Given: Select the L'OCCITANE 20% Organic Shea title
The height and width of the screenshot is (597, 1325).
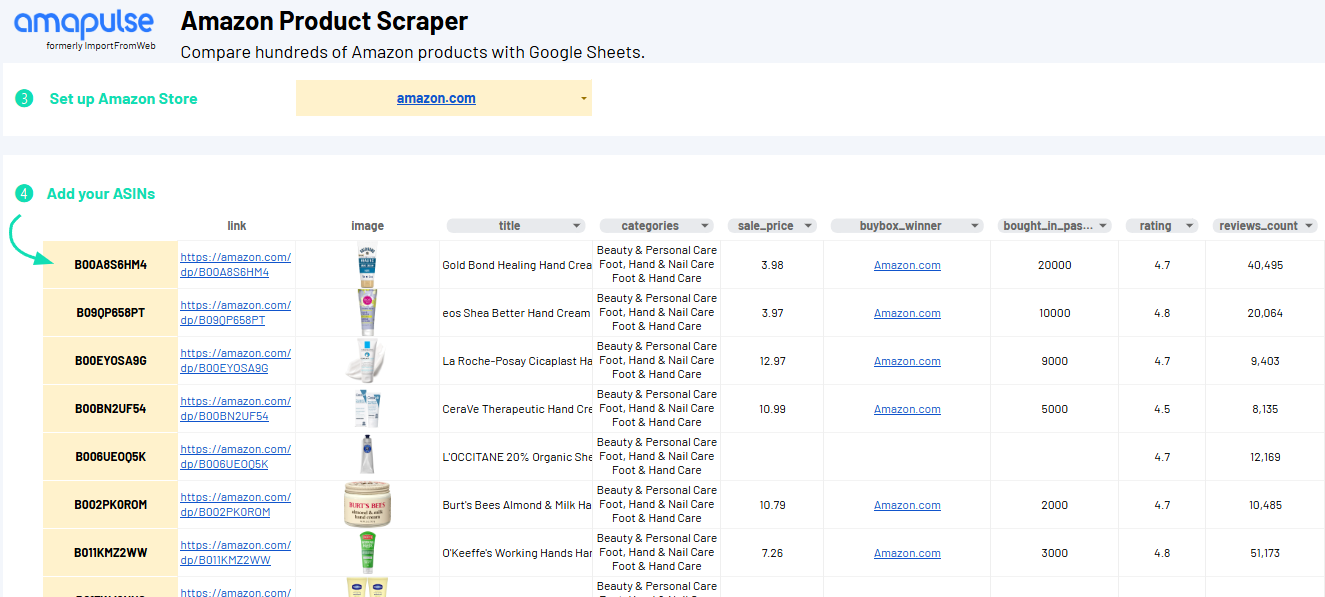Looking at the screenshot, I should pos(517,457).
